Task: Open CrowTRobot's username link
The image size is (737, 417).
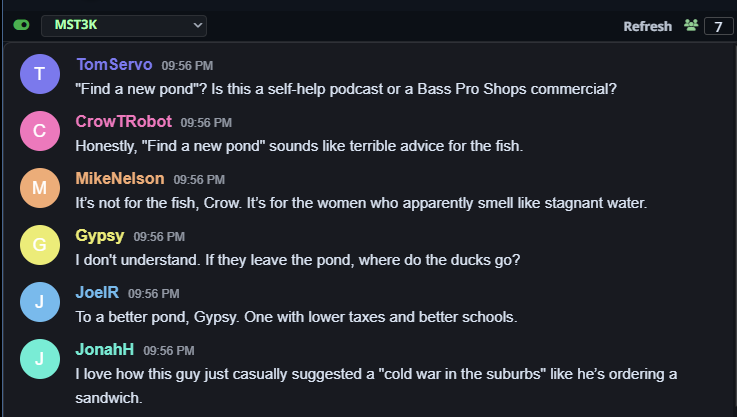Action: click(x=124, y=121)
